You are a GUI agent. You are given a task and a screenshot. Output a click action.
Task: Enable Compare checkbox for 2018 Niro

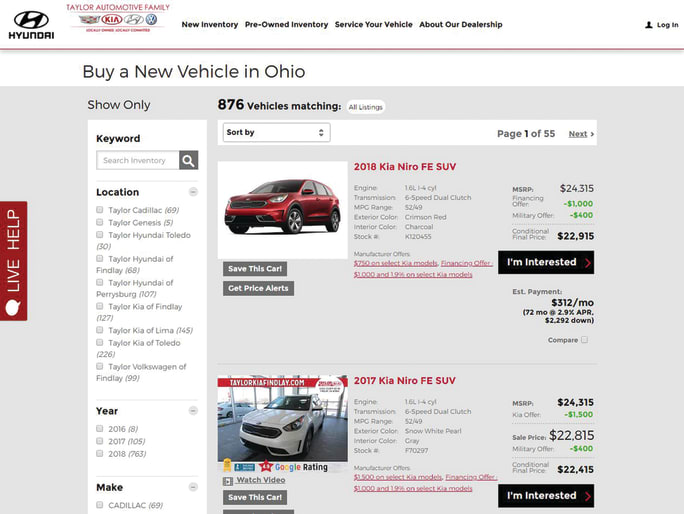click(x=585, y=340)
